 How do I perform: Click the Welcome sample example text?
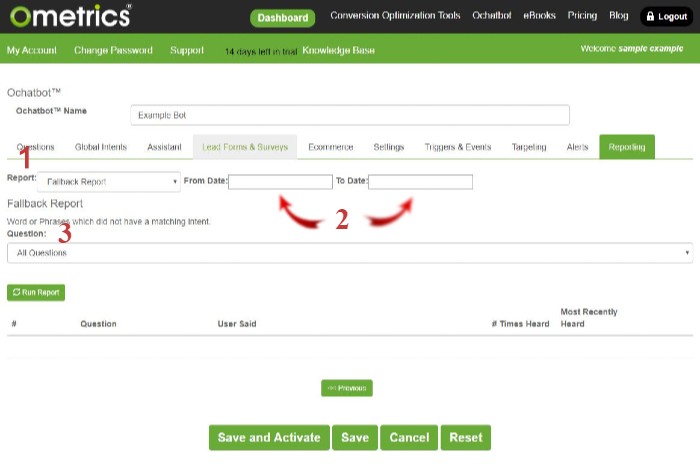[x=632, y=48]
